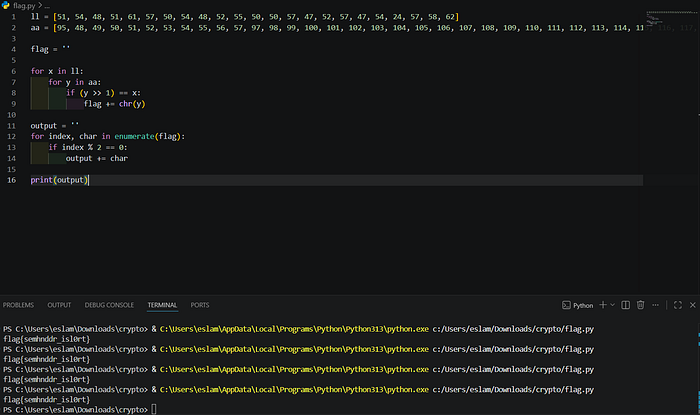
Task: Click the Python terminal profile label
Action: tap(583, 306)
